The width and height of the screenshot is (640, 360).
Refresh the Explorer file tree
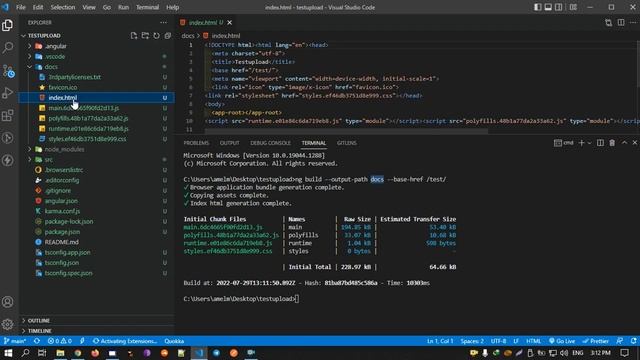(x=156, y=36)
